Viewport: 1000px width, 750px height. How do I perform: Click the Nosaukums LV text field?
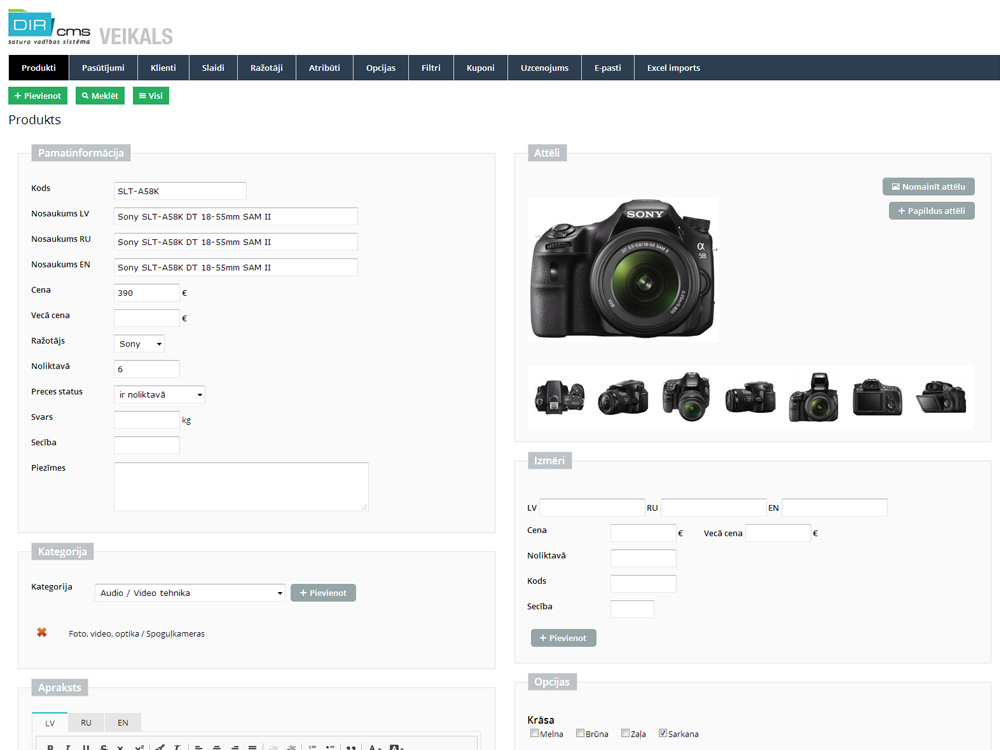235,216
